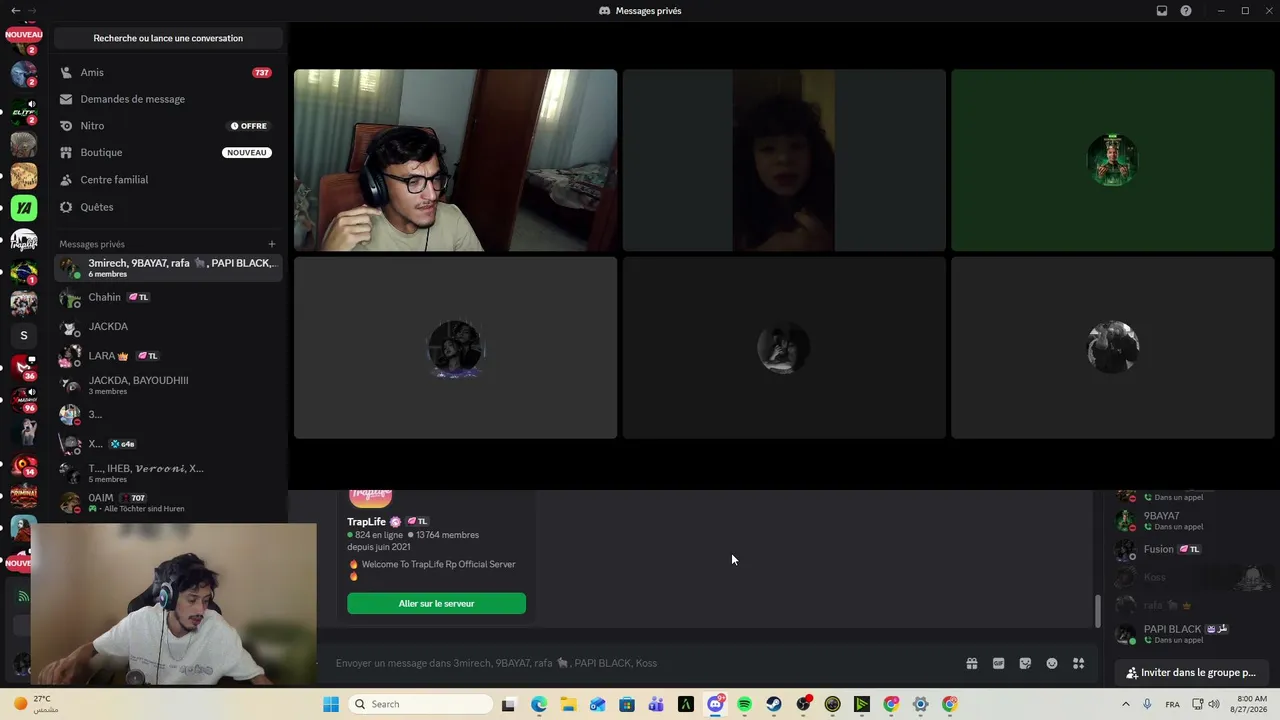Select the green-background call participant tile
The height and width of the screenshot is (720, 1280).
tap(1113, 160)
